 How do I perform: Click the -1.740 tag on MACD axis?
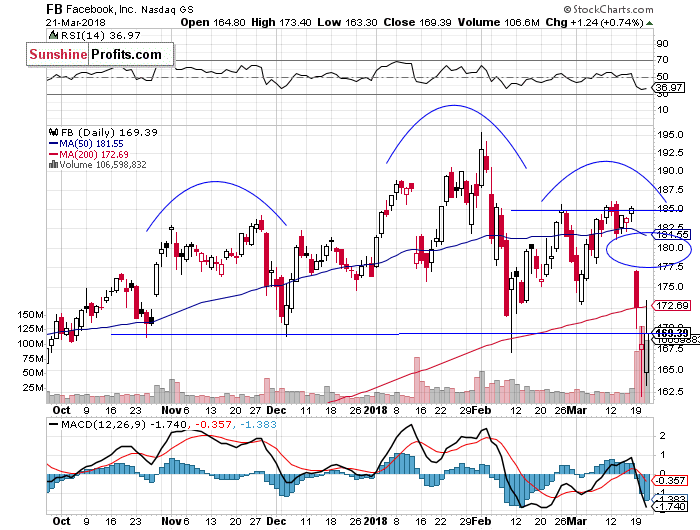[x=671, y=506]
